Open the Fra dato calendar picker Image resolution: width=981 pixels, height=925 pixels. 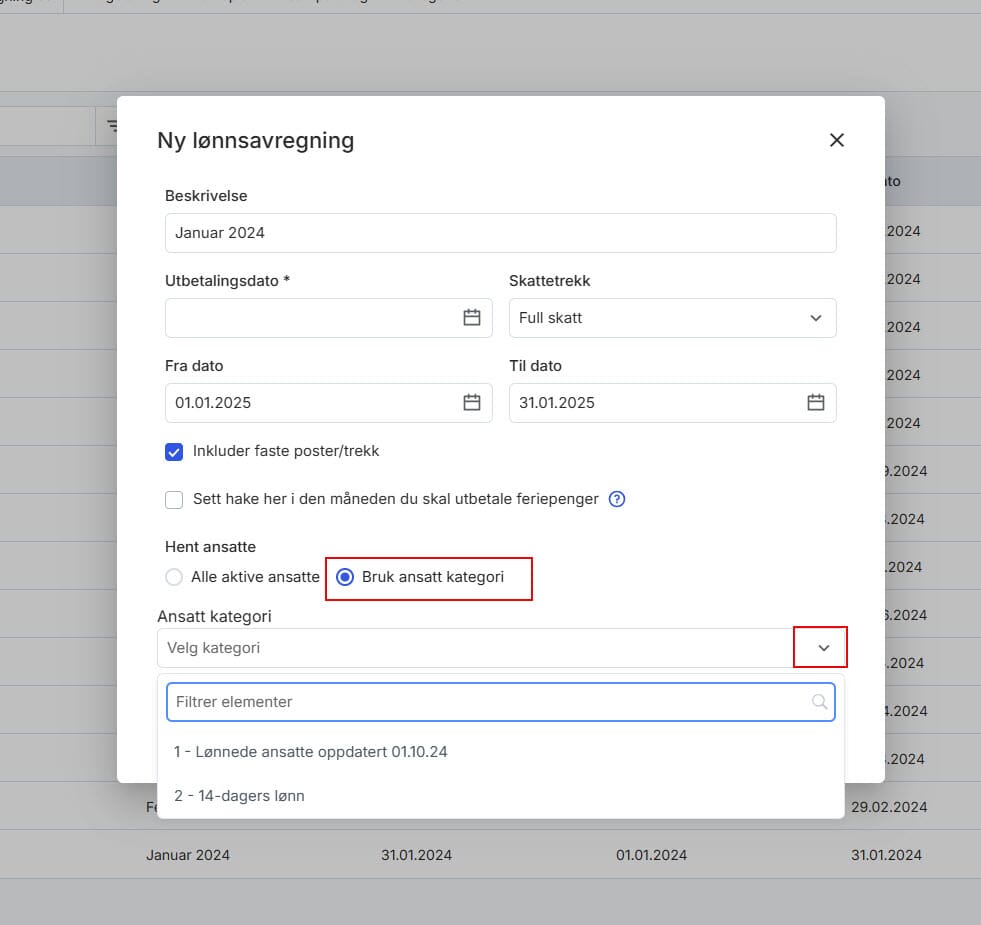click(472, 403)
